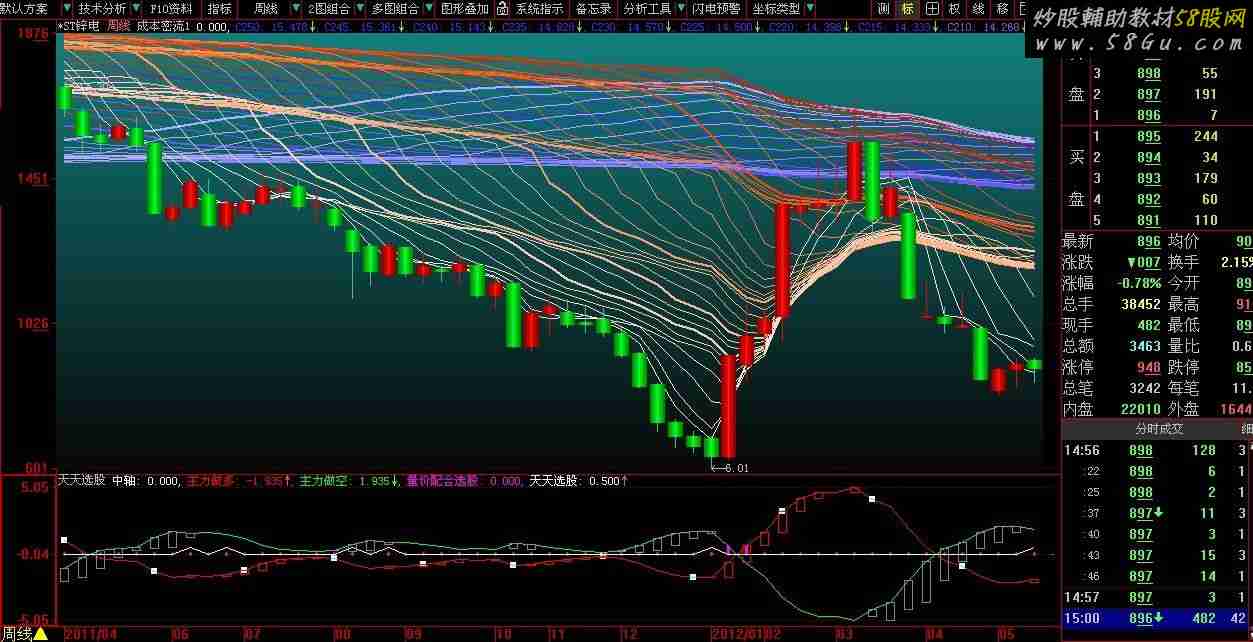Click the 主力做空 indicator label
This screenshot has width=1253, height=642.
(323, 481)
